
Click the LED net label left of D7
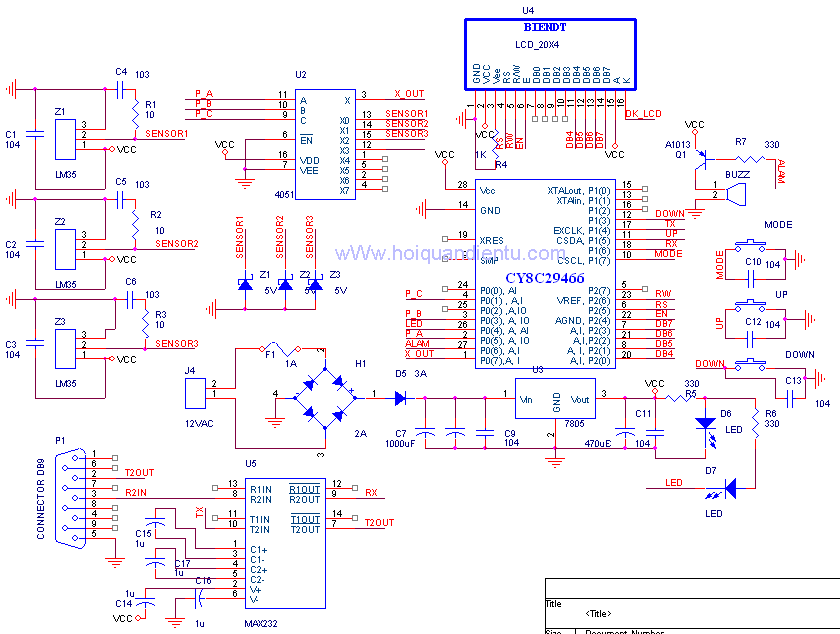click(x=674, y=483)
